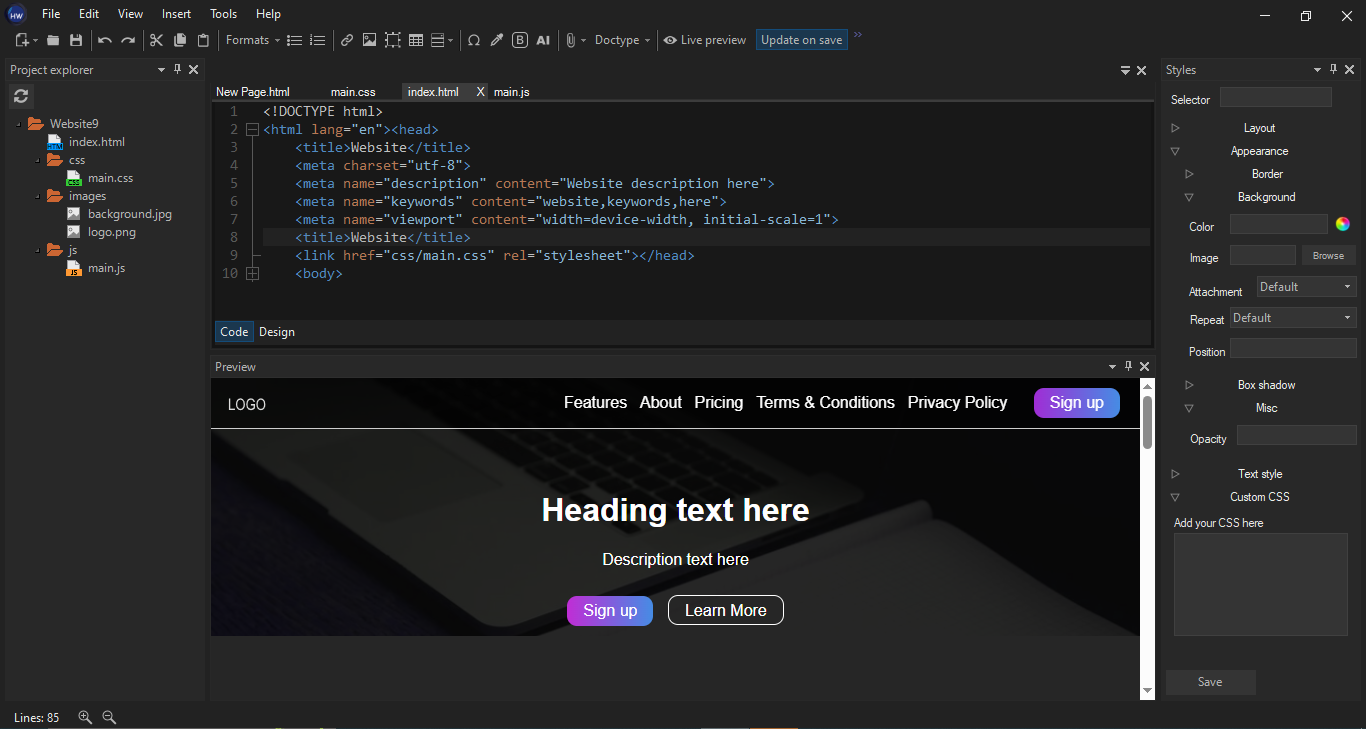Zoom out using the status bar magnifier
1366x729 pixels.
point(109,717)
